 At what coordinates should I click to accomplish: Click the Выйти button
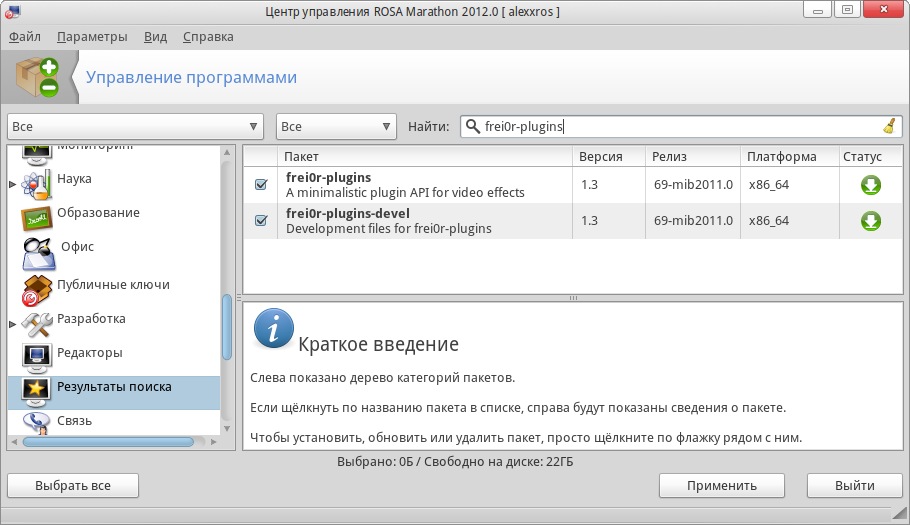click(855, 486)
